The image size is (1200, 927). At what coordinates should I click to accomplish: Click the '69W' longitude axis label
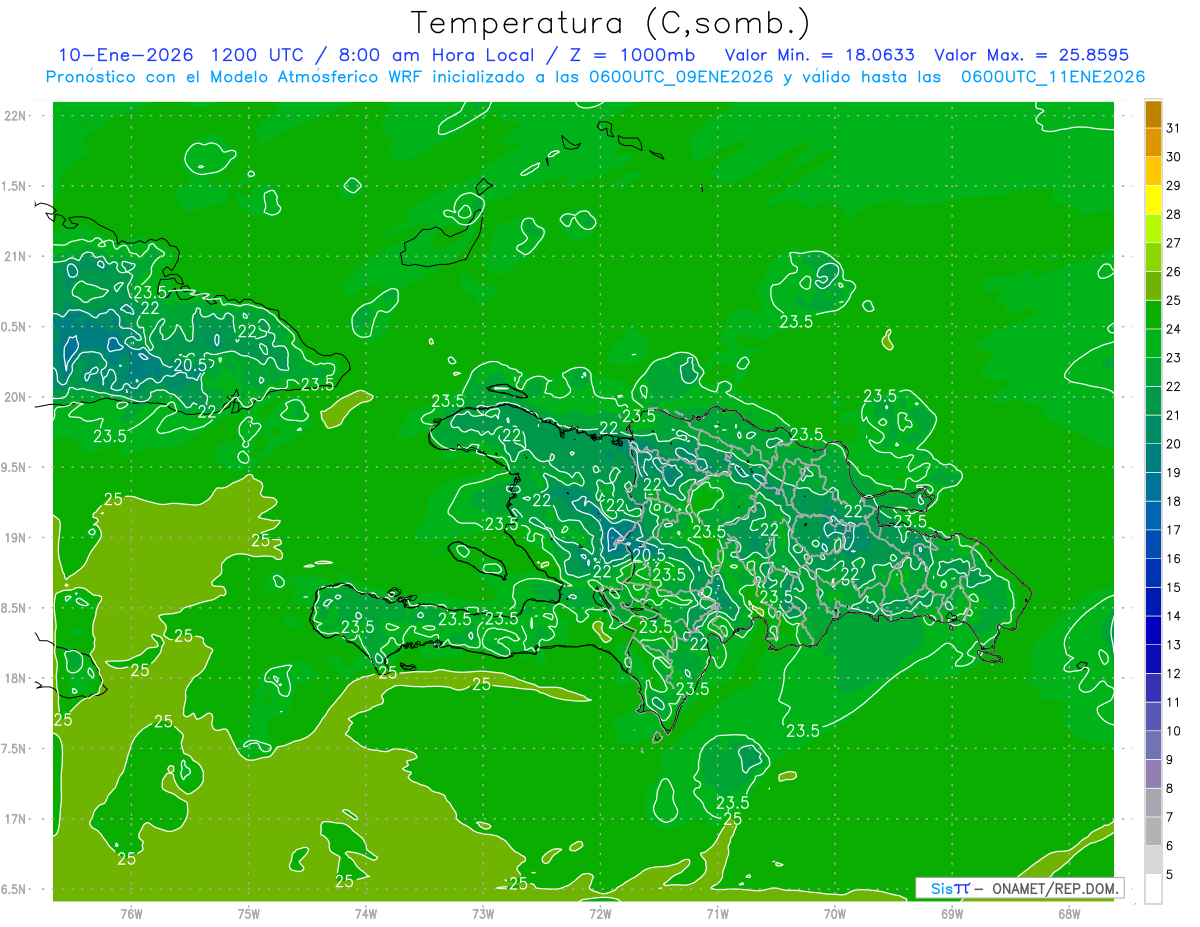(x=951, y=914)
